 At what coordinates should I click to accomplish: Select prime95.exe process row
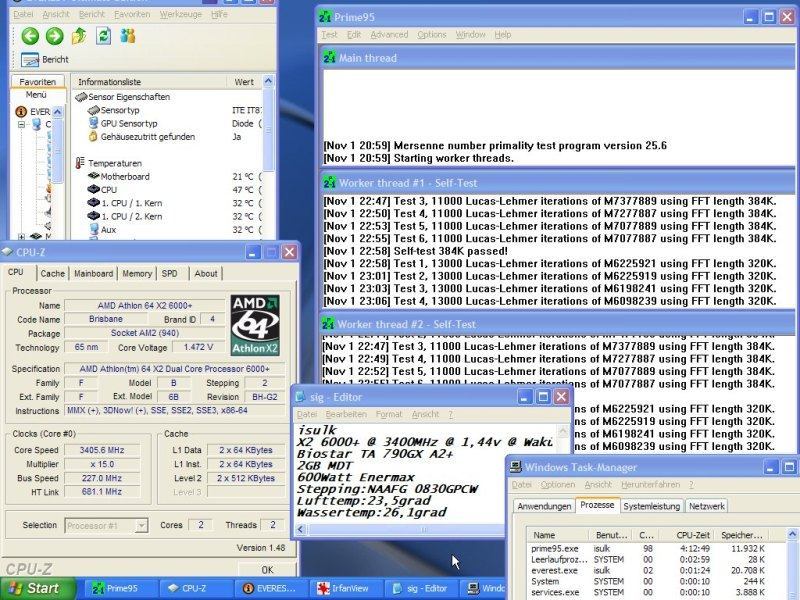coord(648,549)
